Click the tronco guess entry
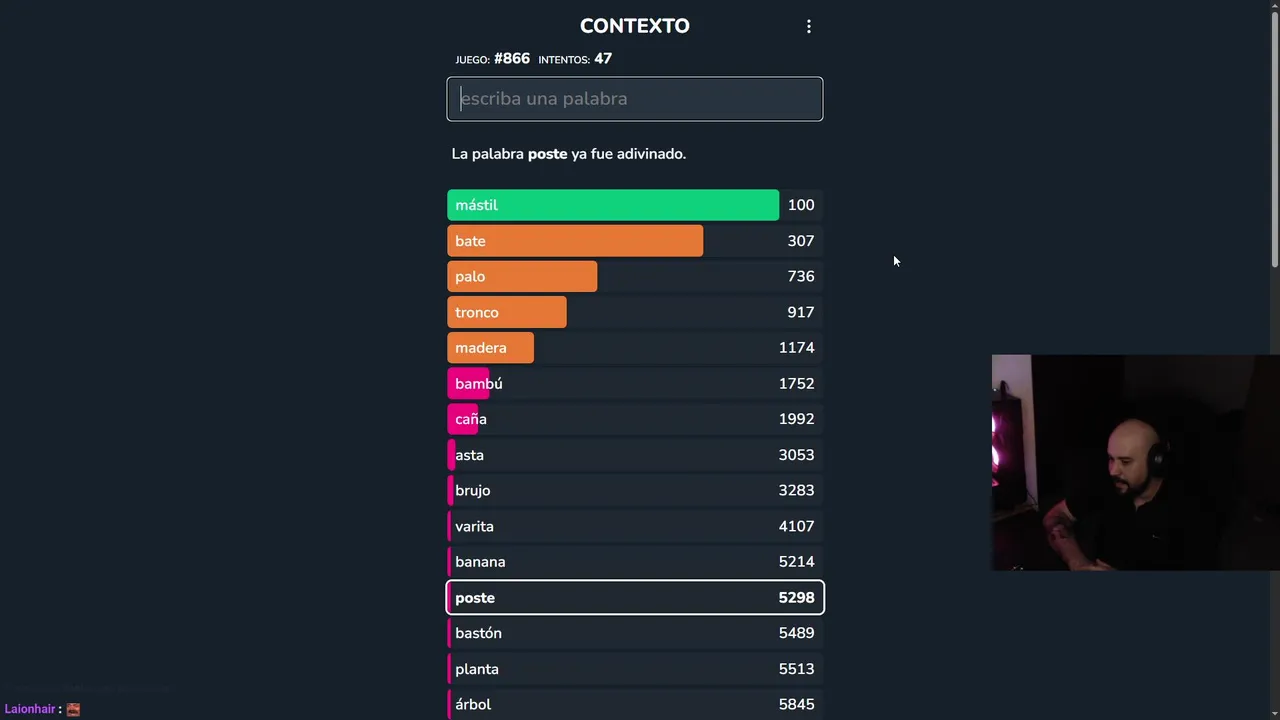Image resolution: width=1280 pixels, height=720 pixels. tap(634, 312)
